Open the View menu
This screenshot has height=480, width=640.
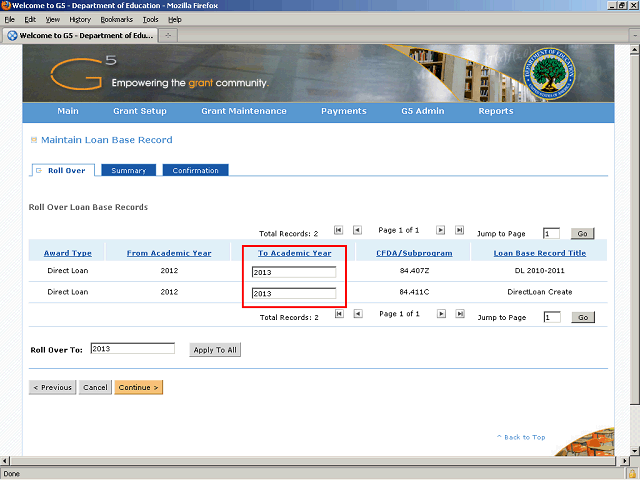53,20
